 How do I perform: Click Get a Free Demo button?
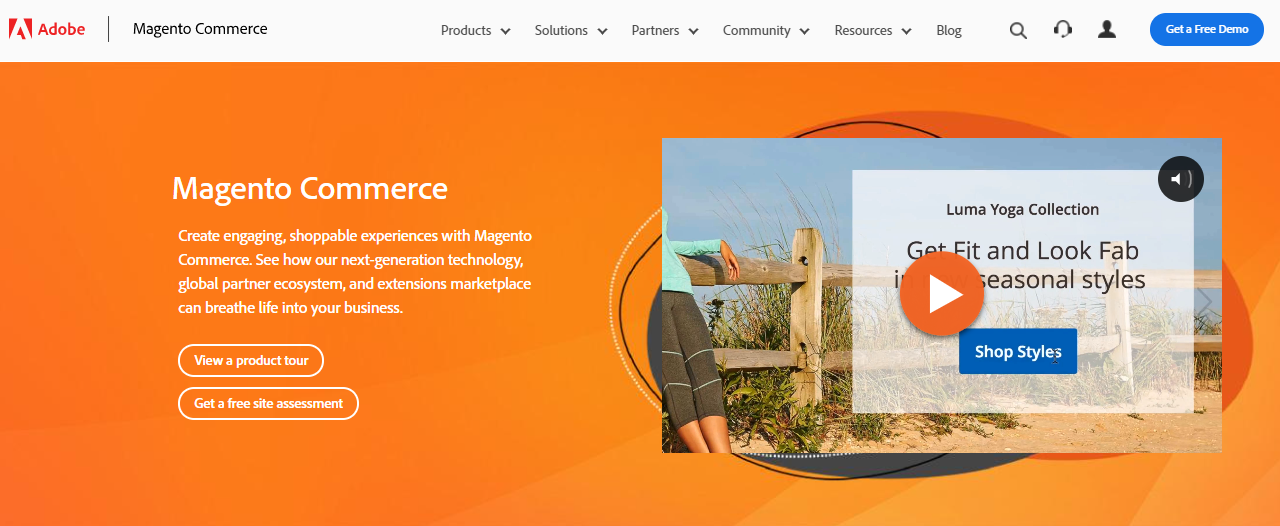[x=1206, y=29]
